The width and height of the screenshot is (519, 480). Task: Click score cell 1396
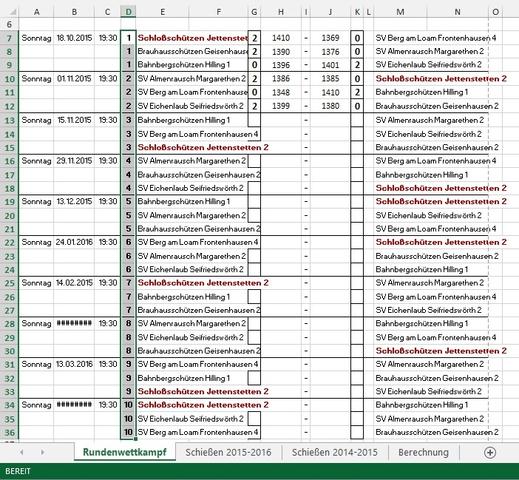(281, 65)
